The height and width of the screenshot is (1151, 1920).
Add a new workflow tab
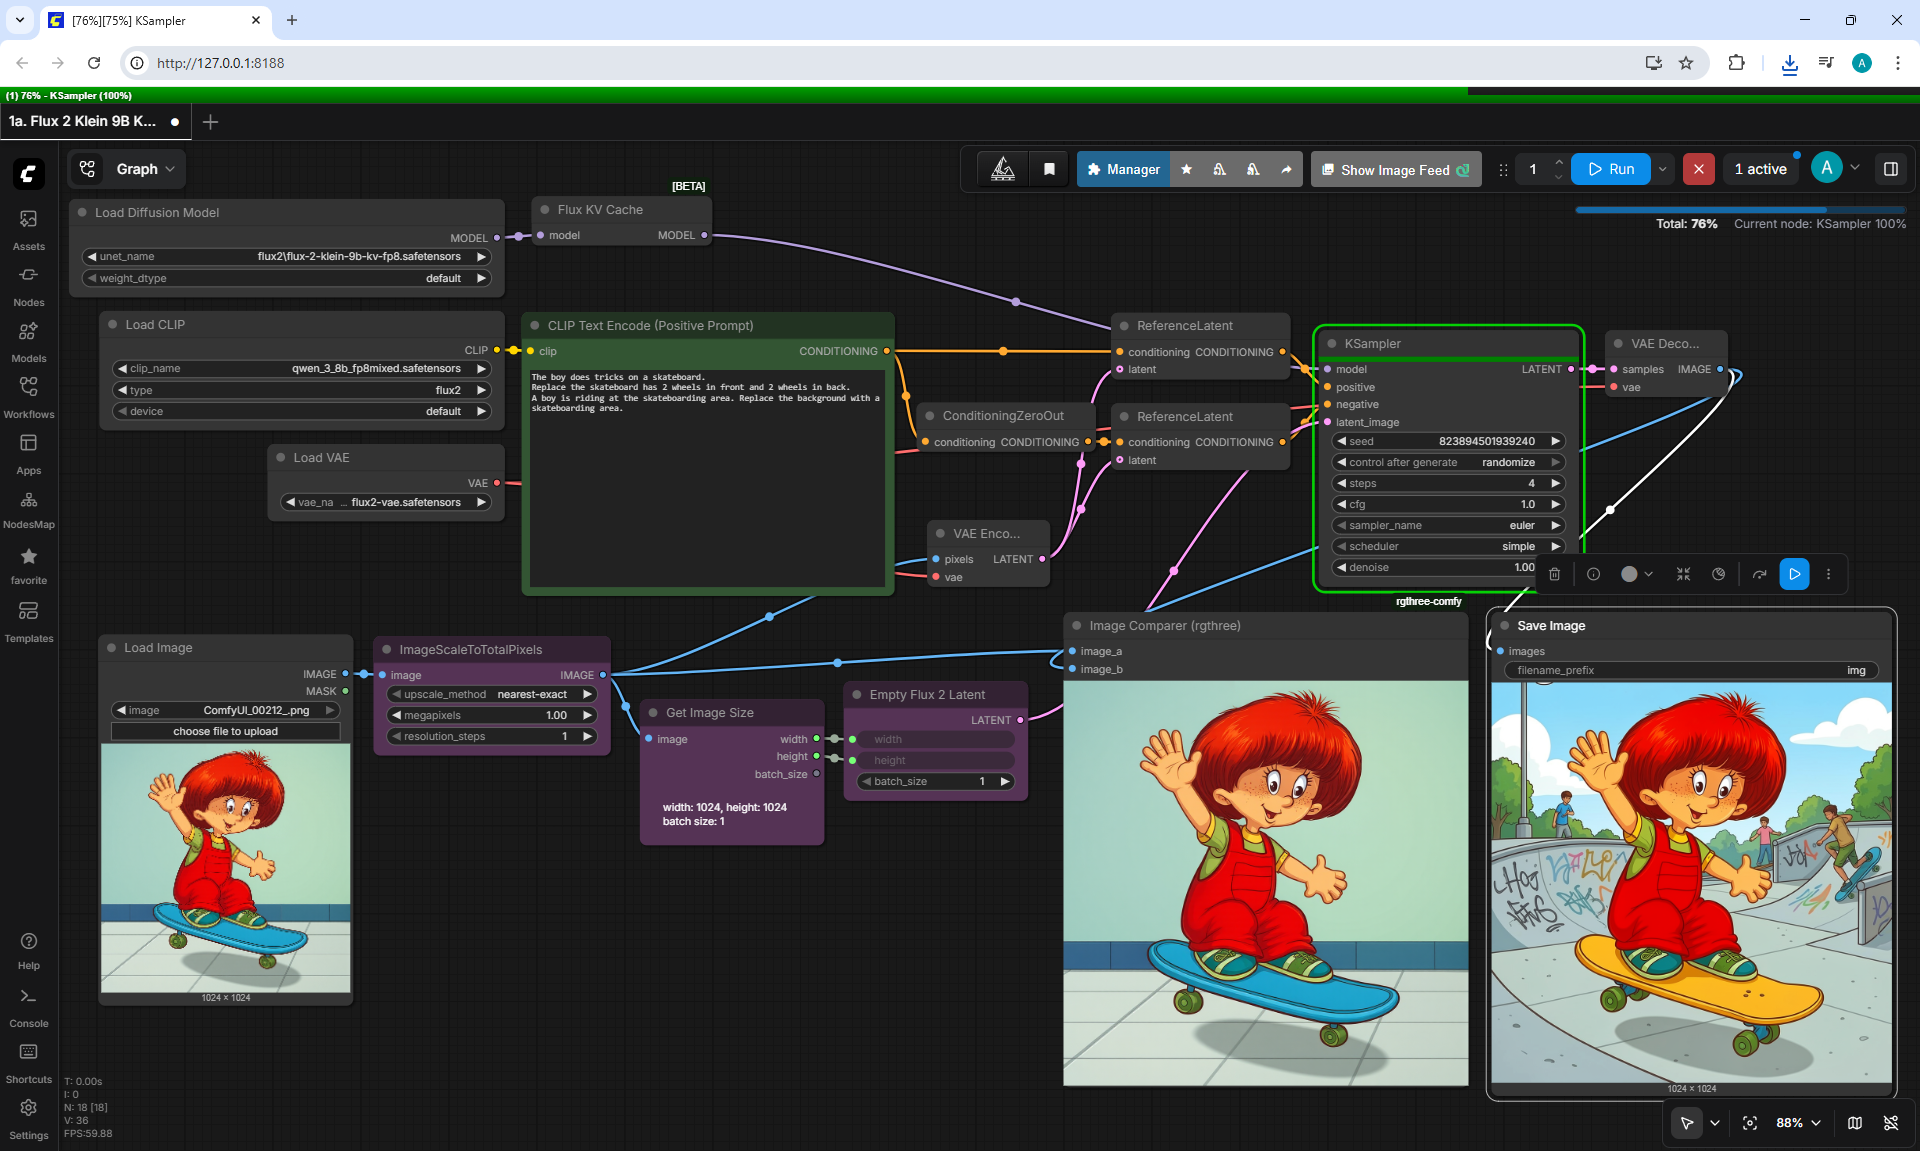210,121
